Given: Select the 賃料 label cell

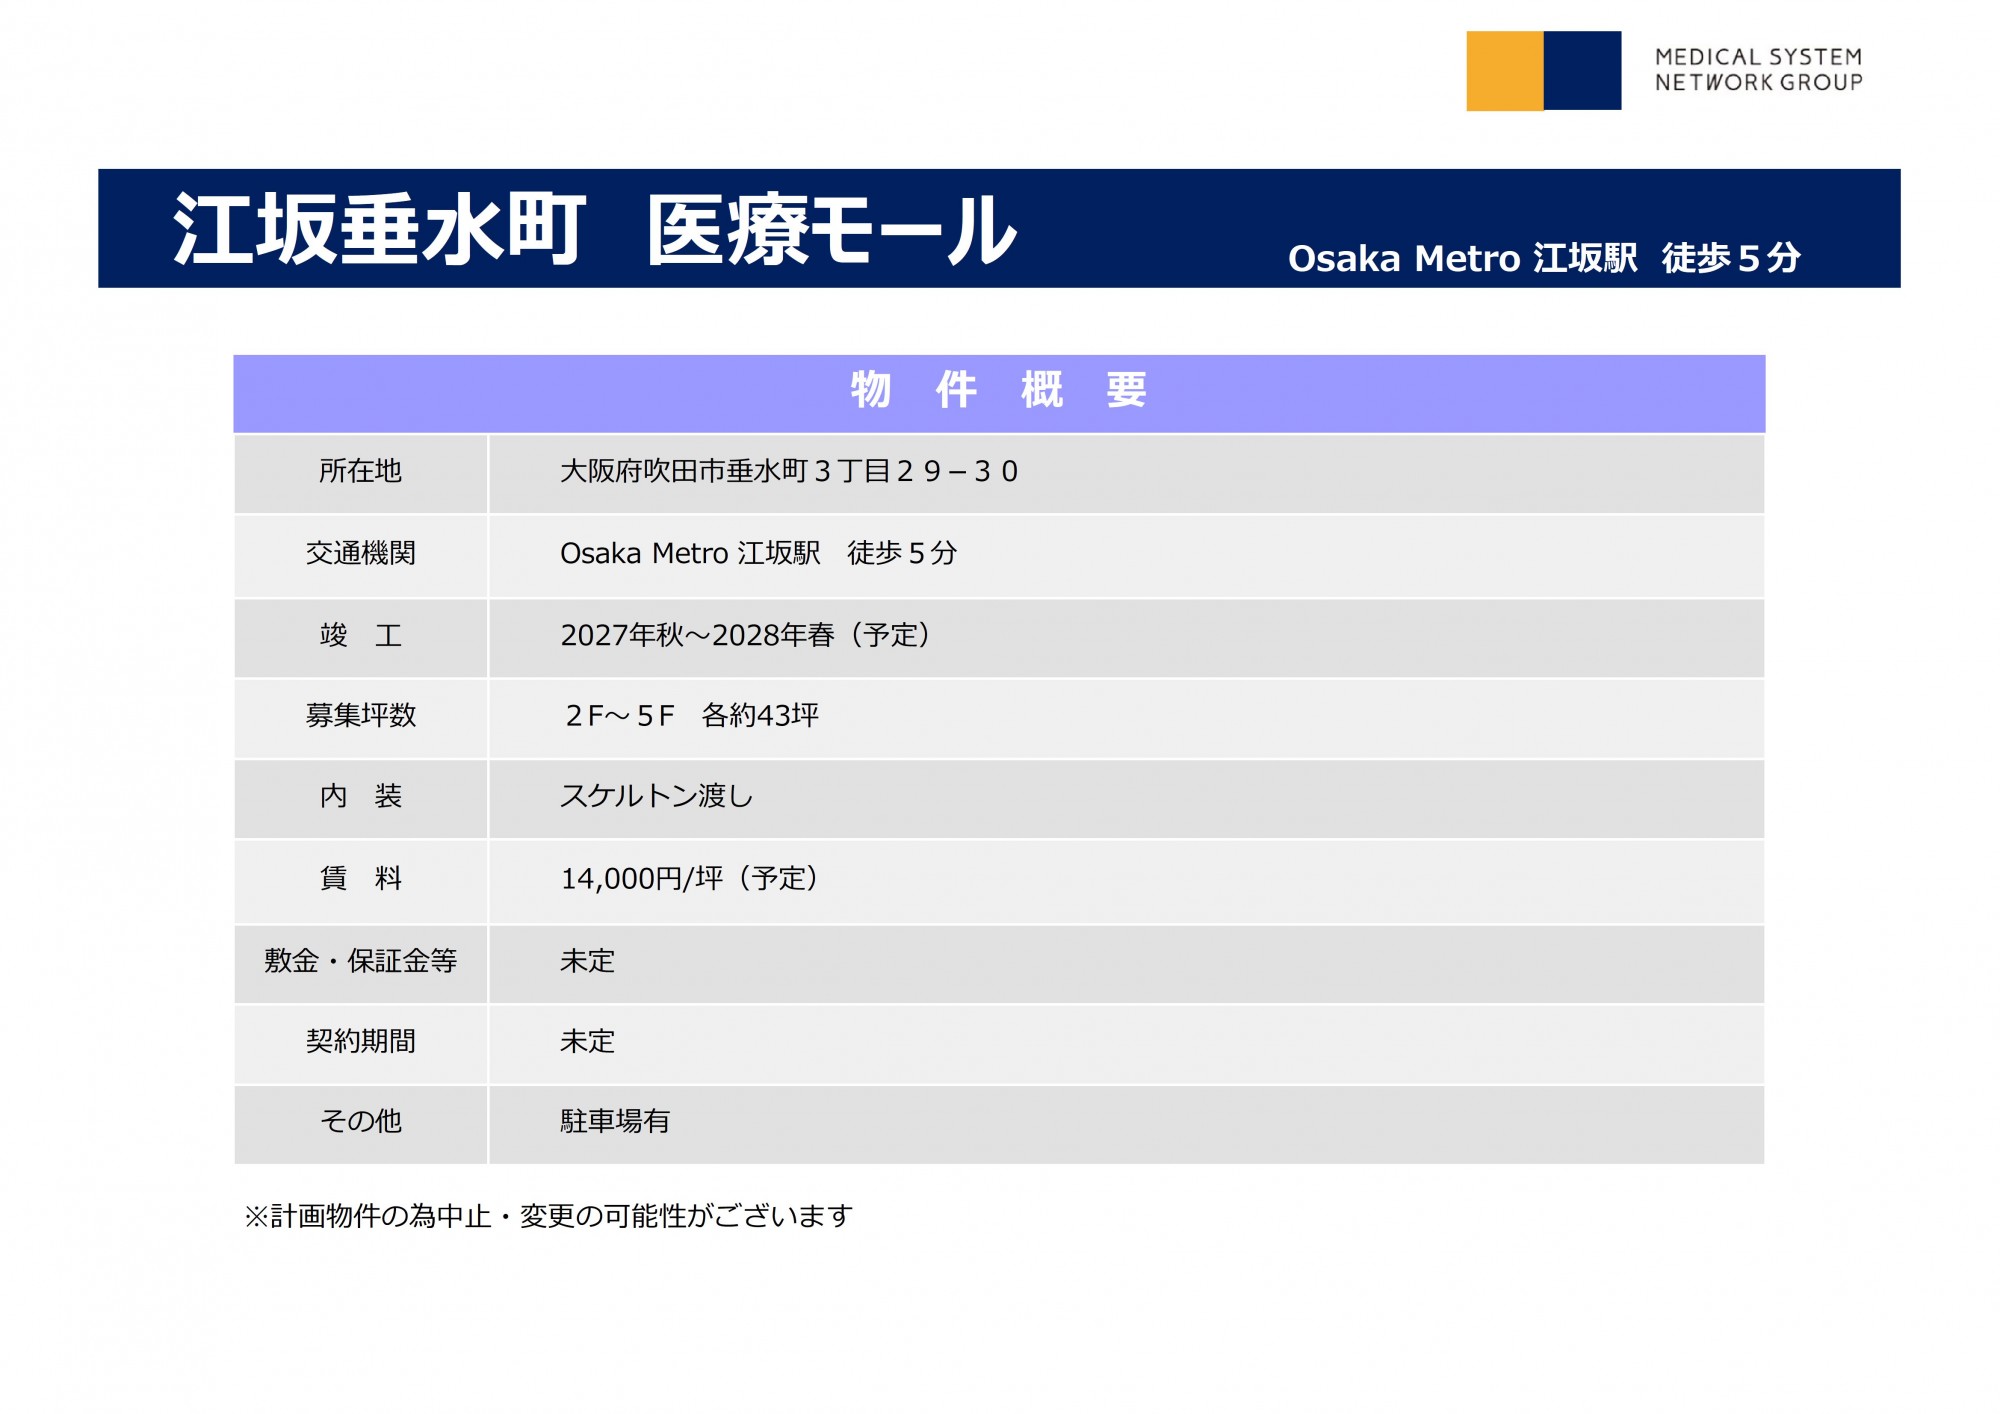Looking at the screenshot, I should tap(360, 878).
